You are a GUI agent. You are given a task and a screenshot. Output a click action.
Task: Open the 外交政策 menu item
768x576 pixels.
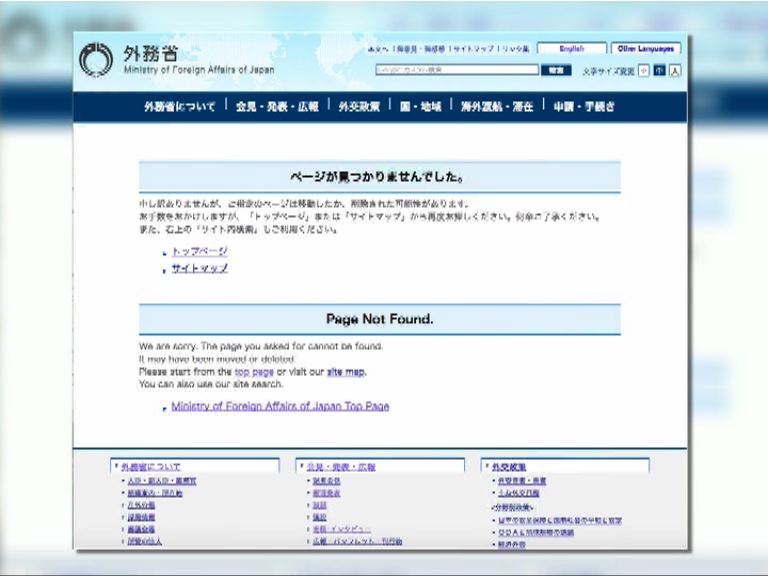[x=359, y=106]
